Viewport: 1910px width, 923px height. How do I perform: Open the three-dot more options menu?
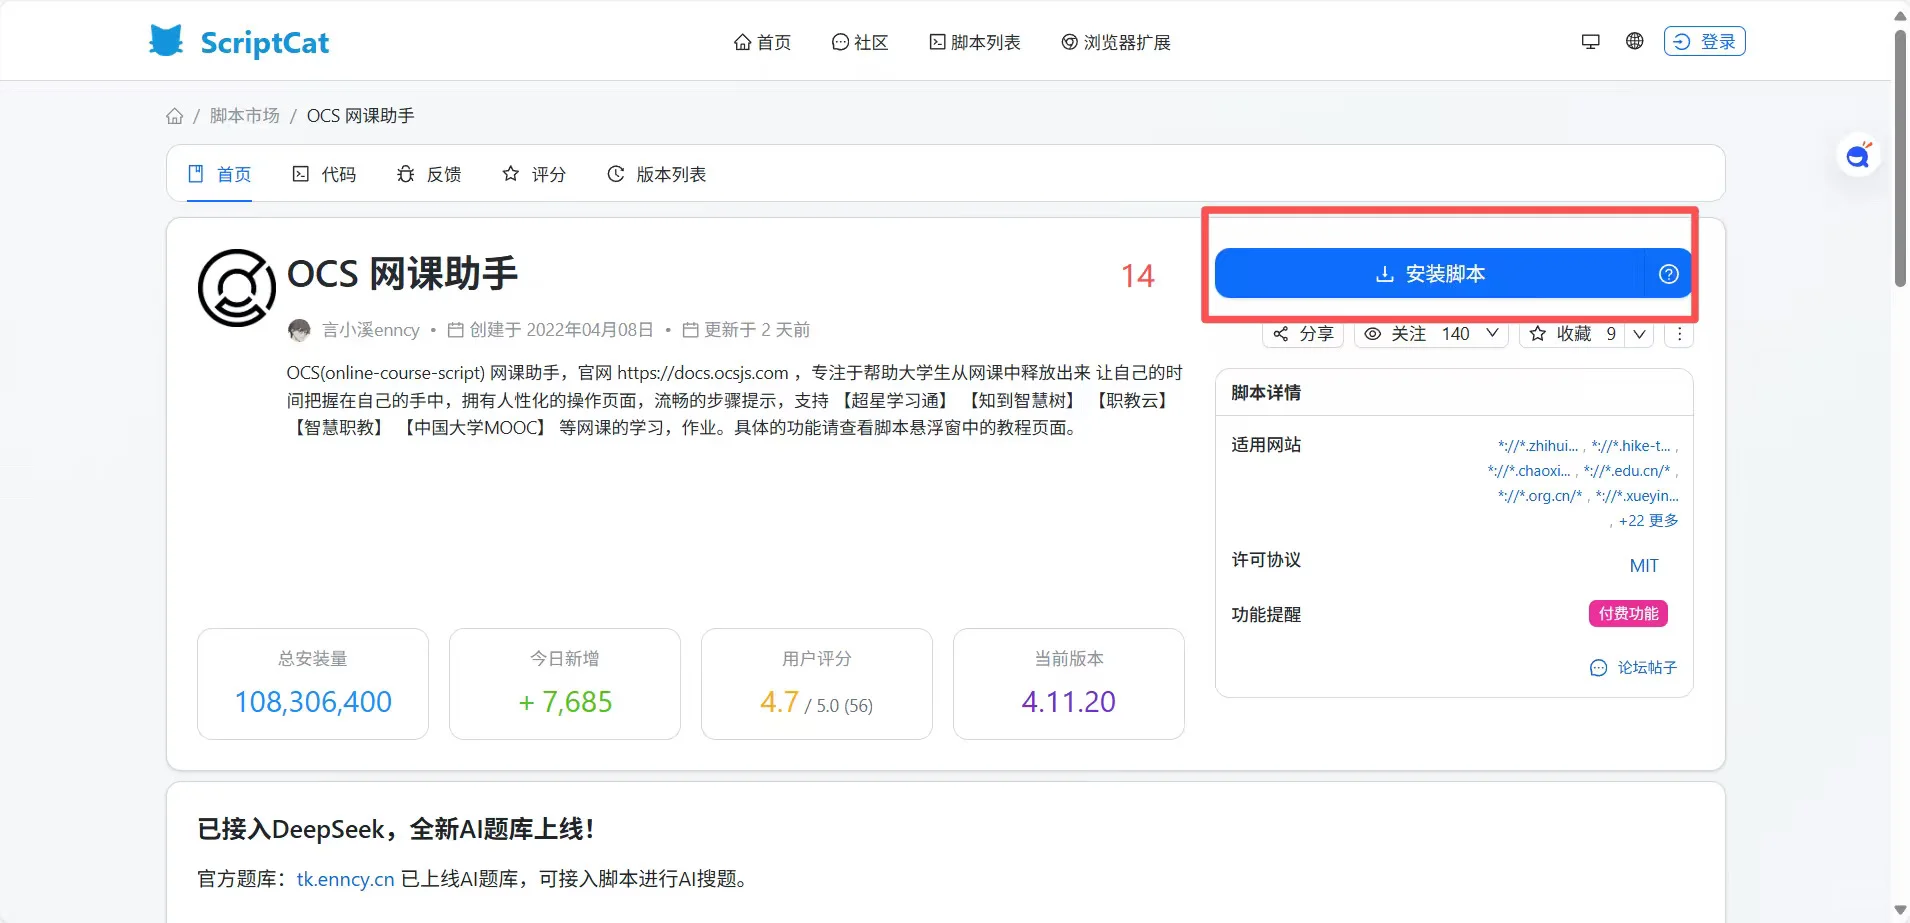click(1679, 334)
